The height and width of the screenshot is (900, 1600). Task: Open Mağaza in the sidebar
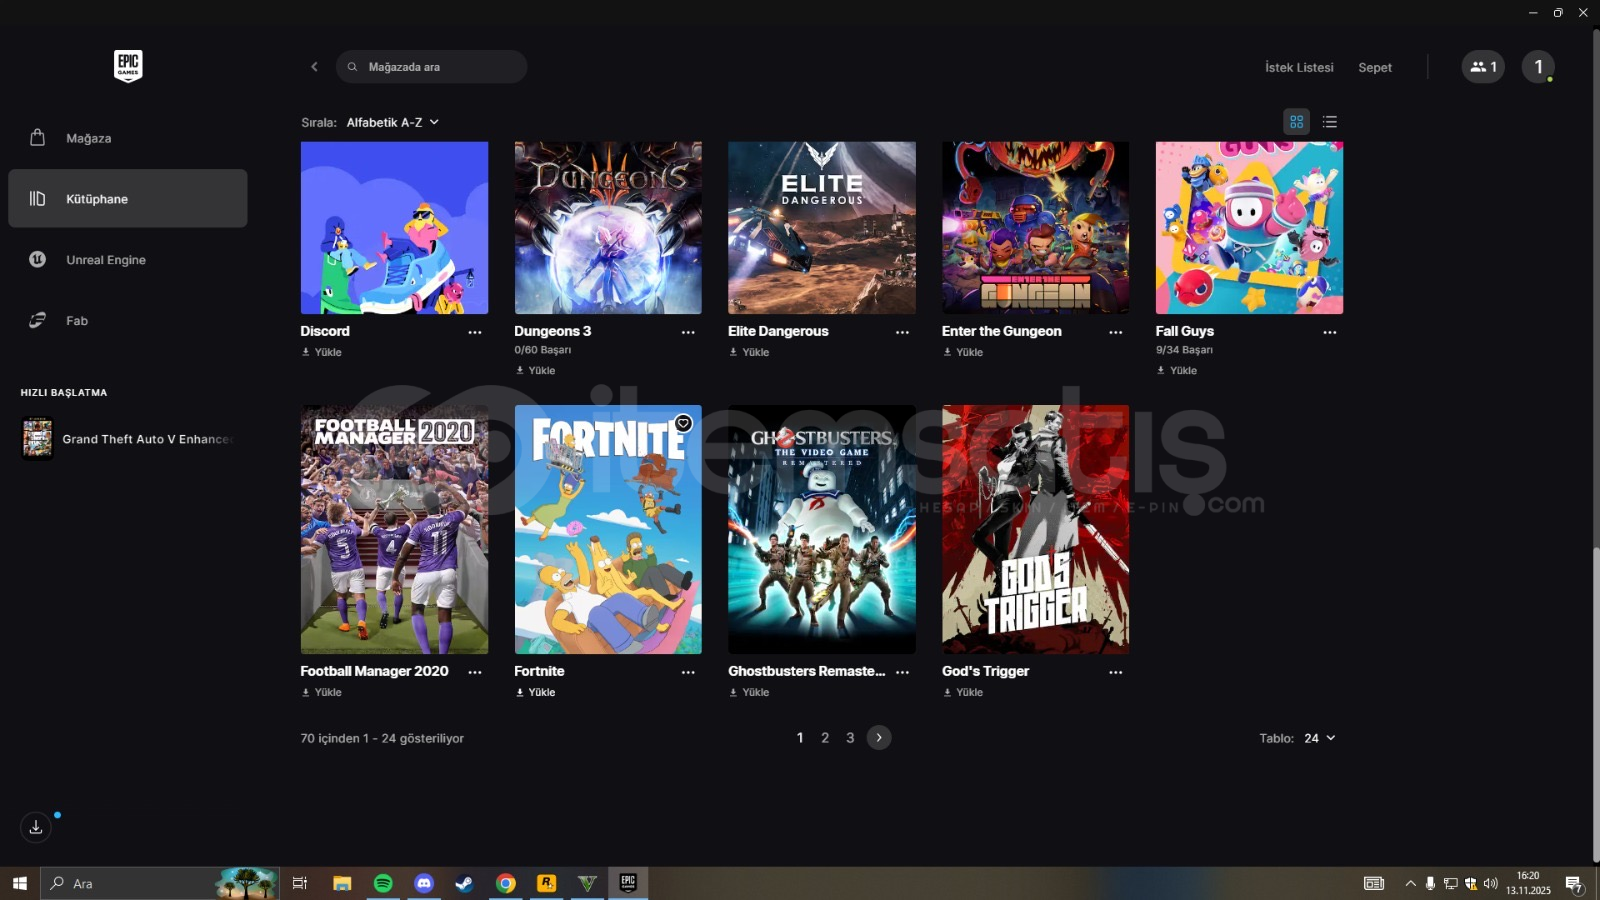[x=88, y=138]
